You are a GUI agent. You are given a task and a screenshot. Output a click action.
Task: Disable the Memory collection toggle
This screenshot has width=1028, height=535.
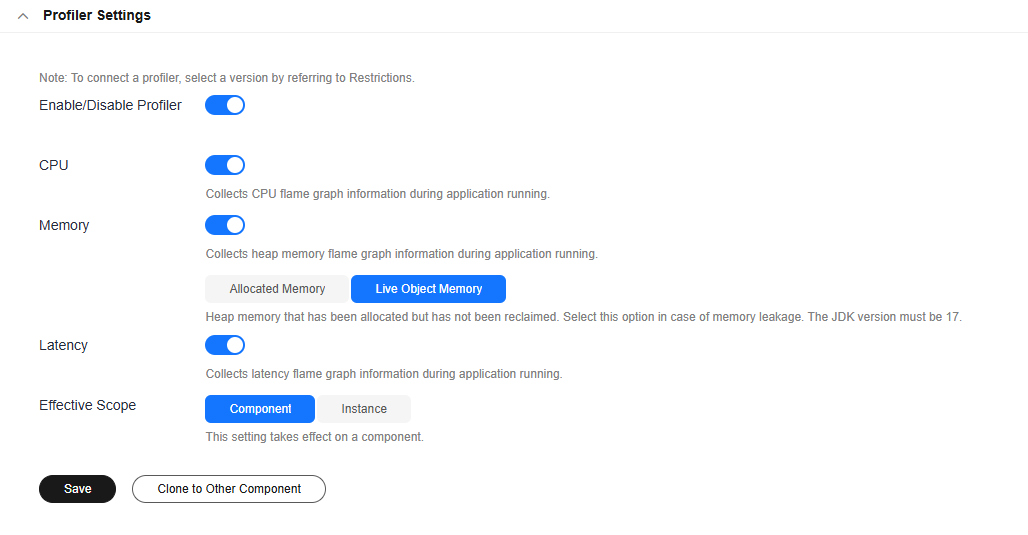pos(225,225)
